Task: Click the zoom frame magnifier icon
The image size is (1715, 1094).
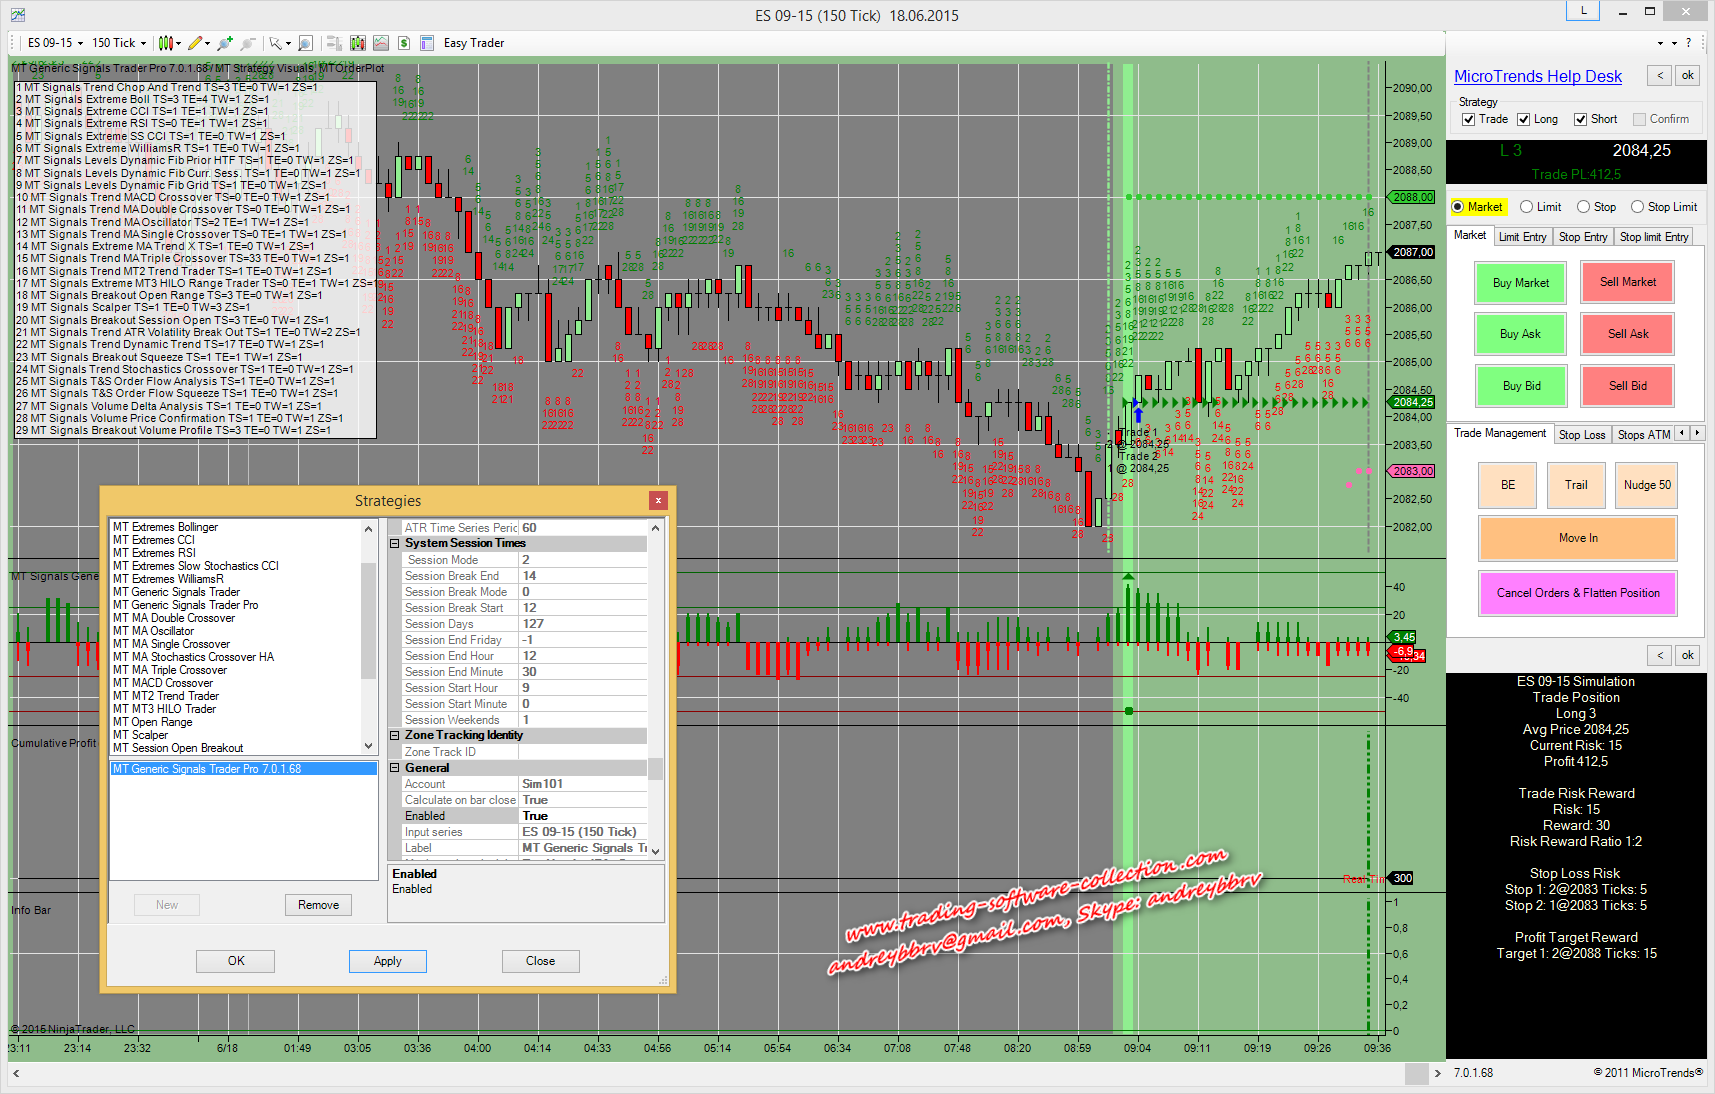Action: [x=306, y=43]
